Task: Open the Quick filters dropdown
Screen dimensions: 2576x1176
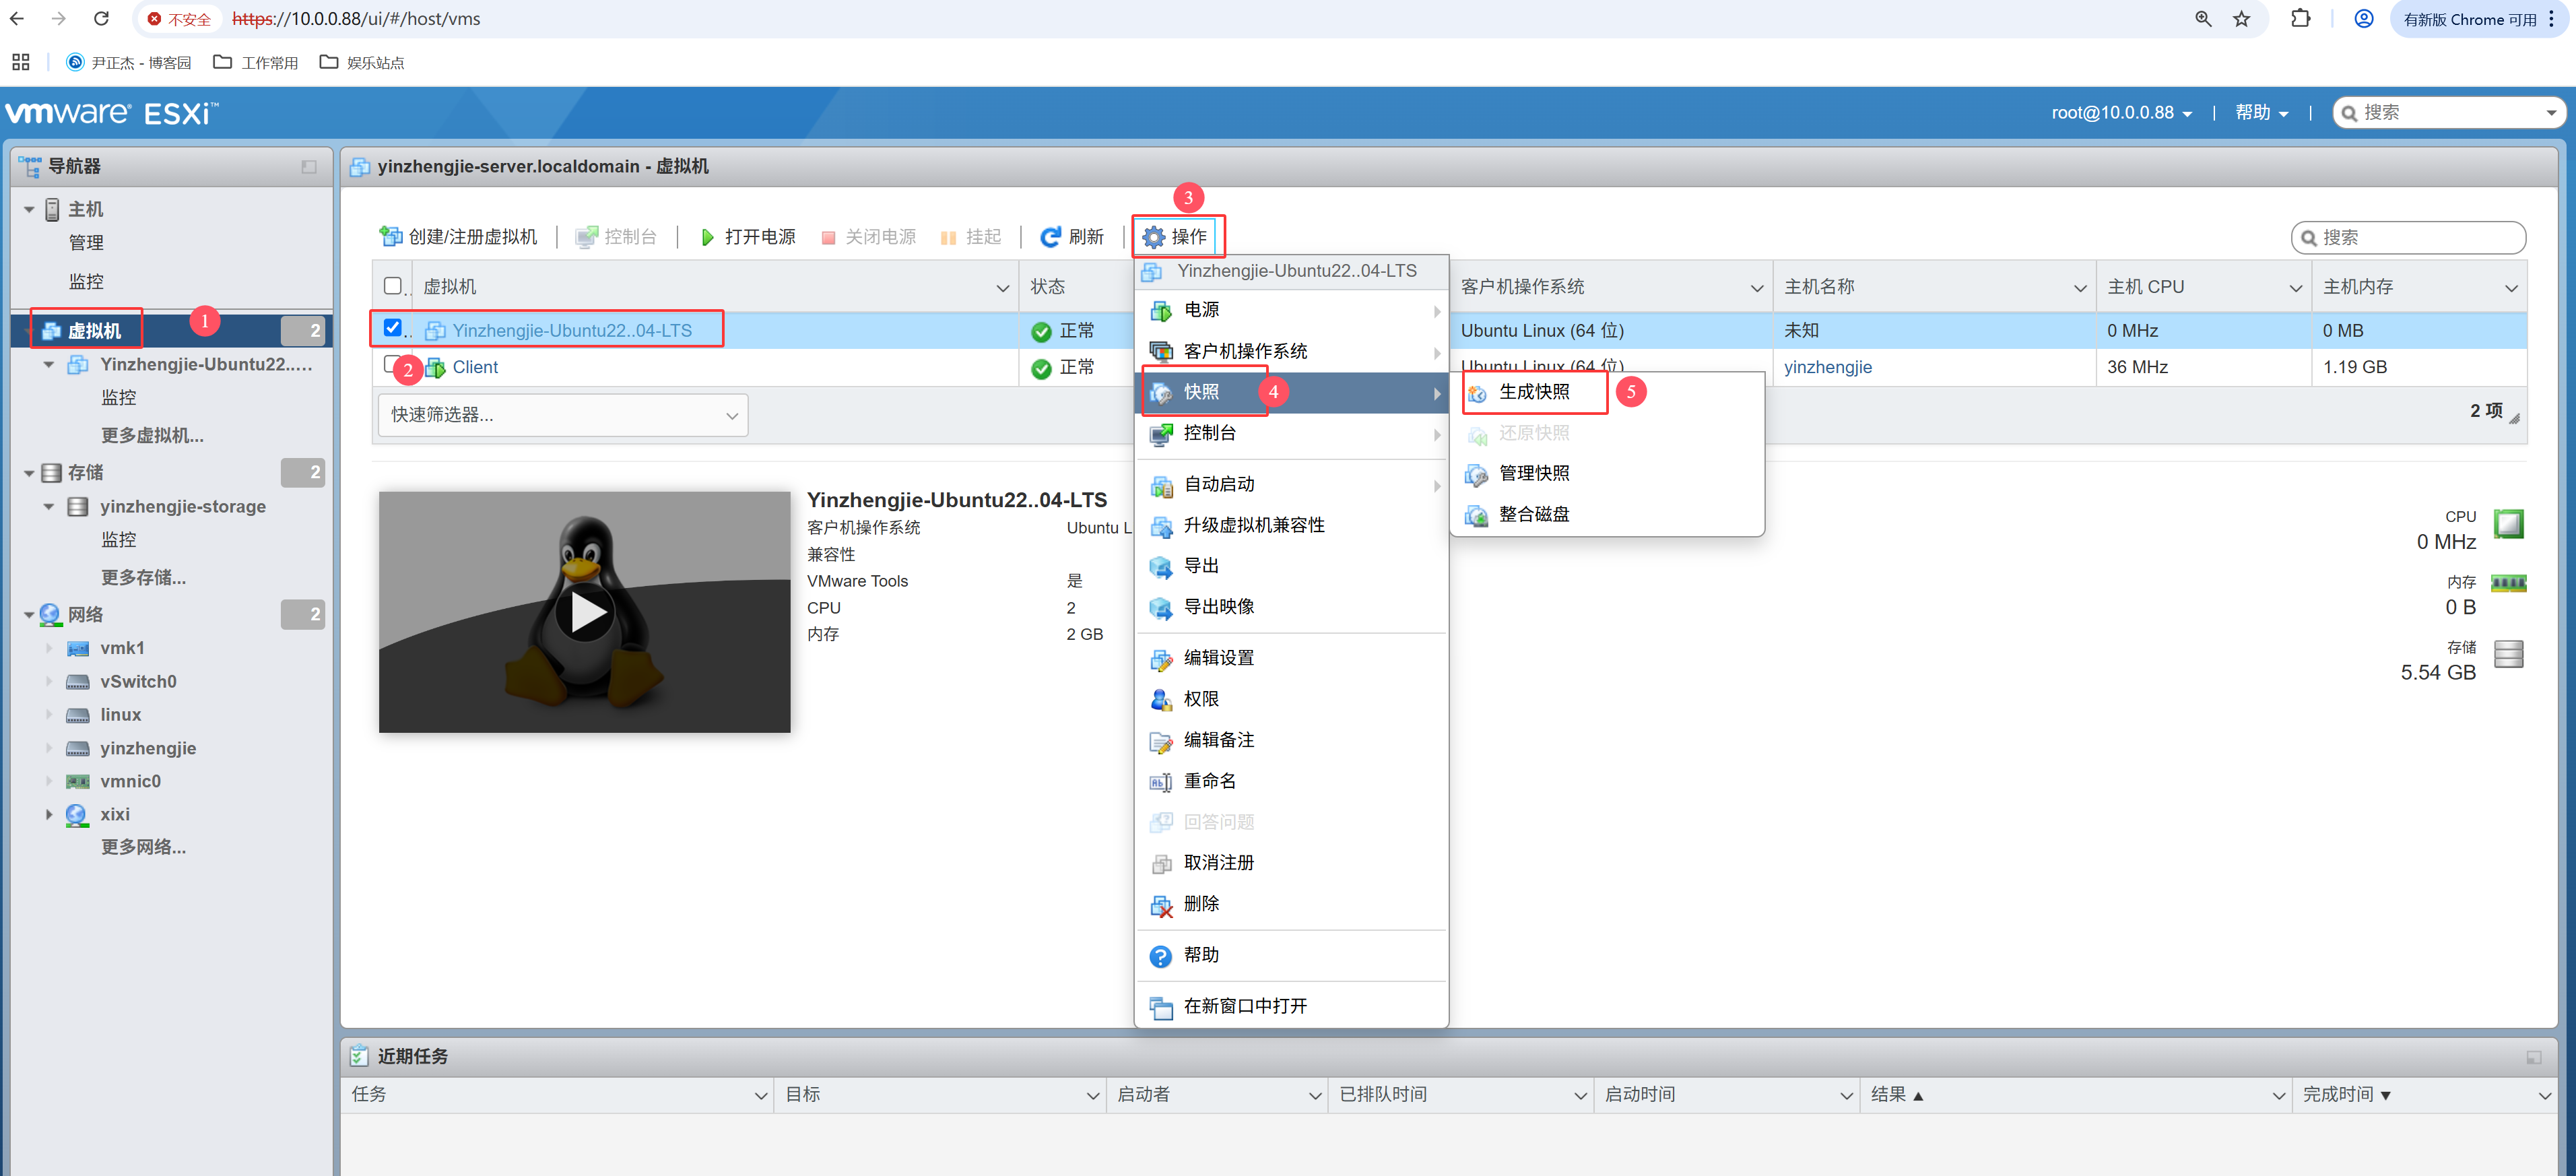Action: (x=562, y=415)
